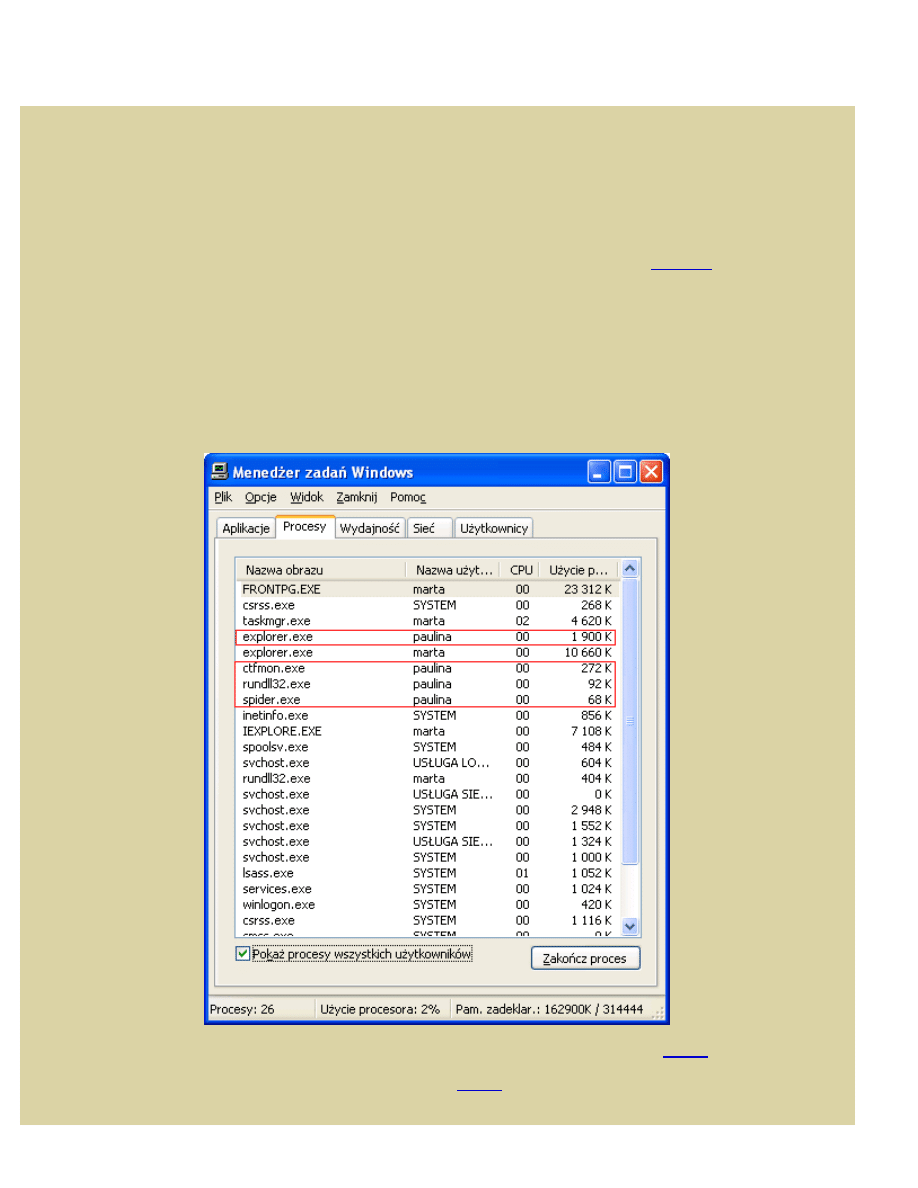This screenshot has width=918, height=1188.
Task: Open the Widok menu
Action: (x=306, y=498)
